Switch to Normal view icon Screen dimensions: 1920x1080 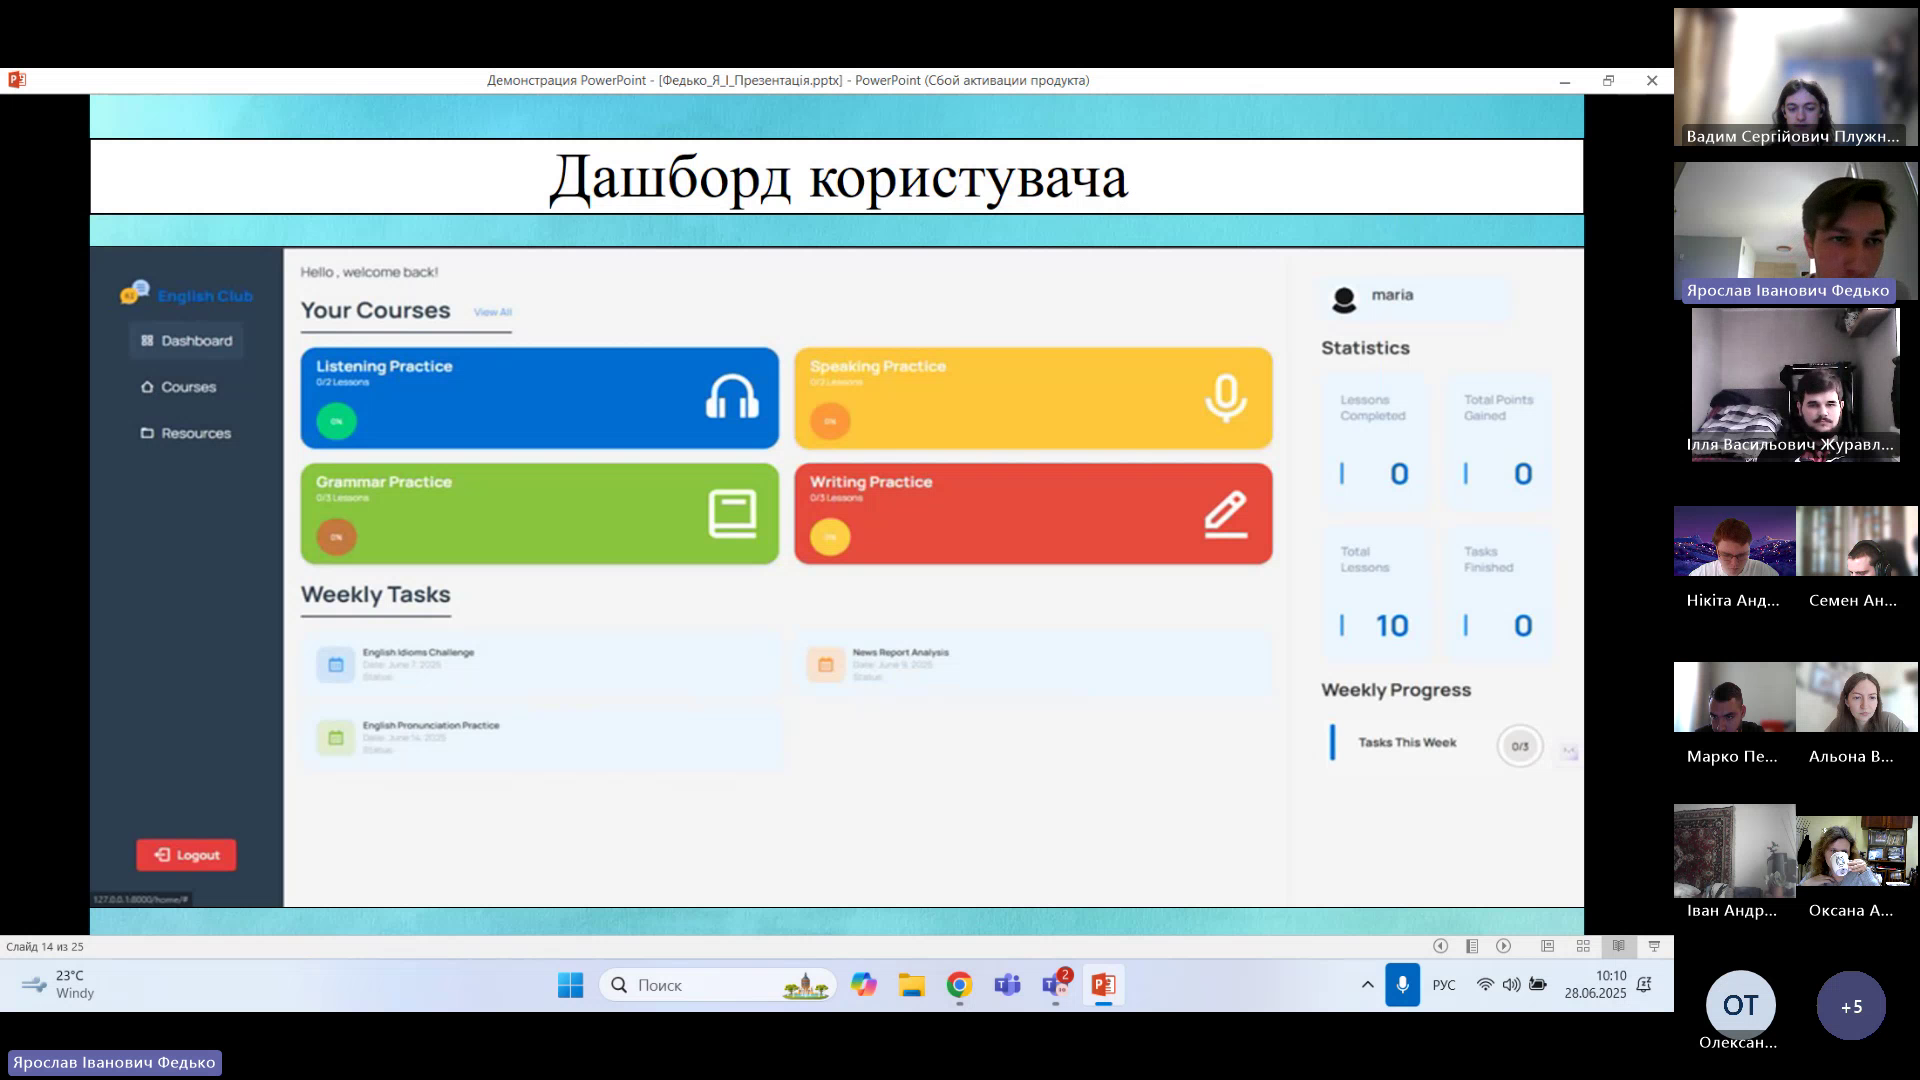click(x=1547, y=946)
